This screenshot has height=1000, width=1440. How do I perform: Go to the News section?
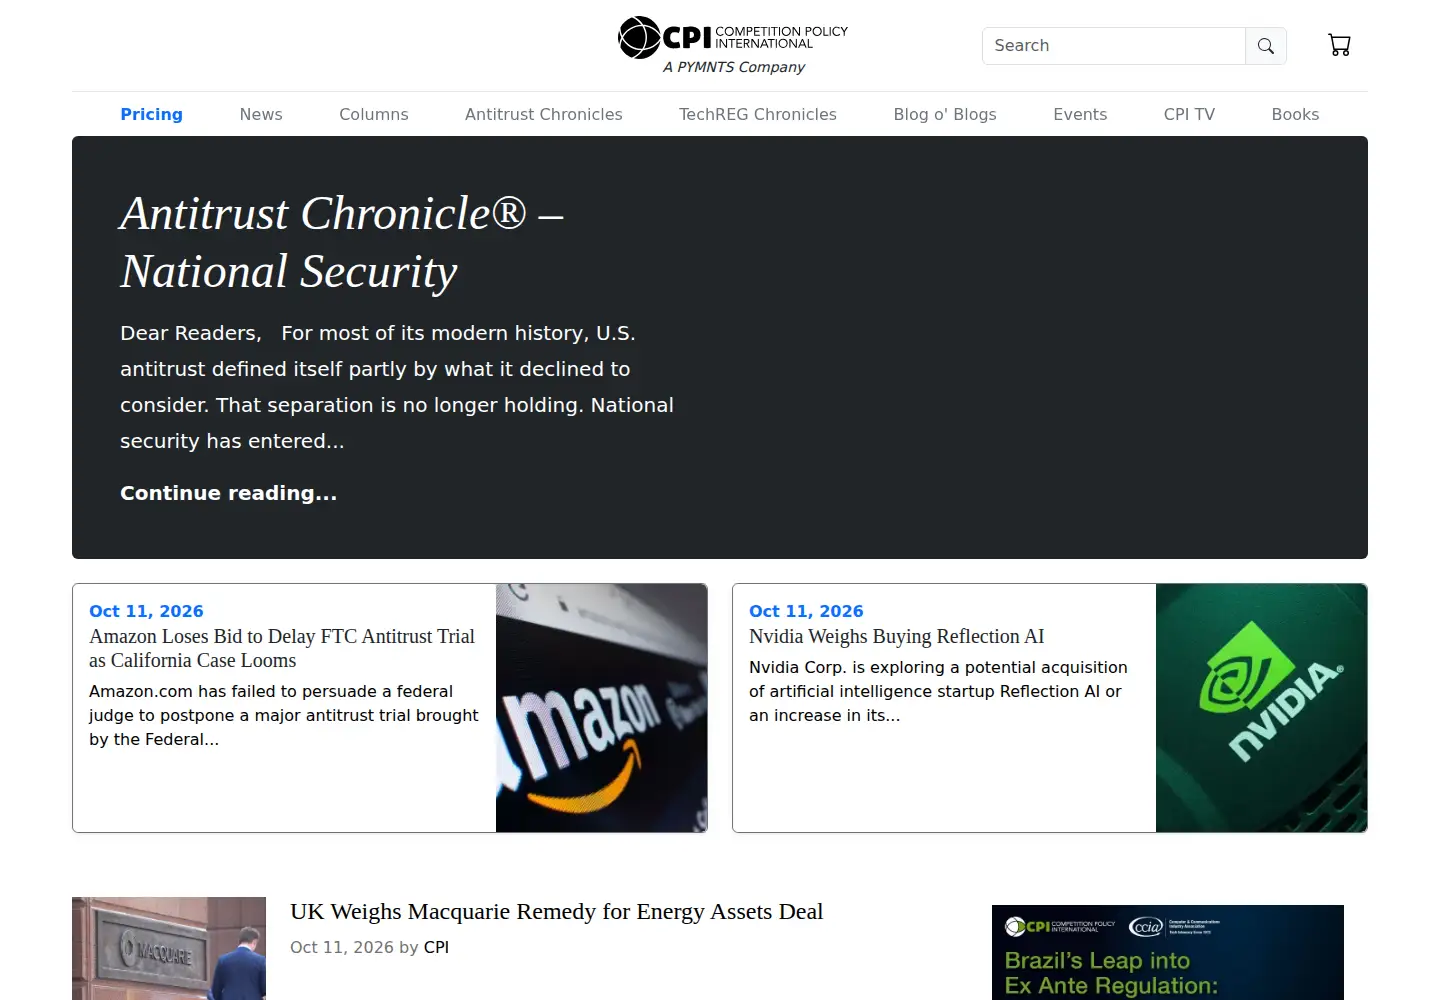[x=261, y=114]
